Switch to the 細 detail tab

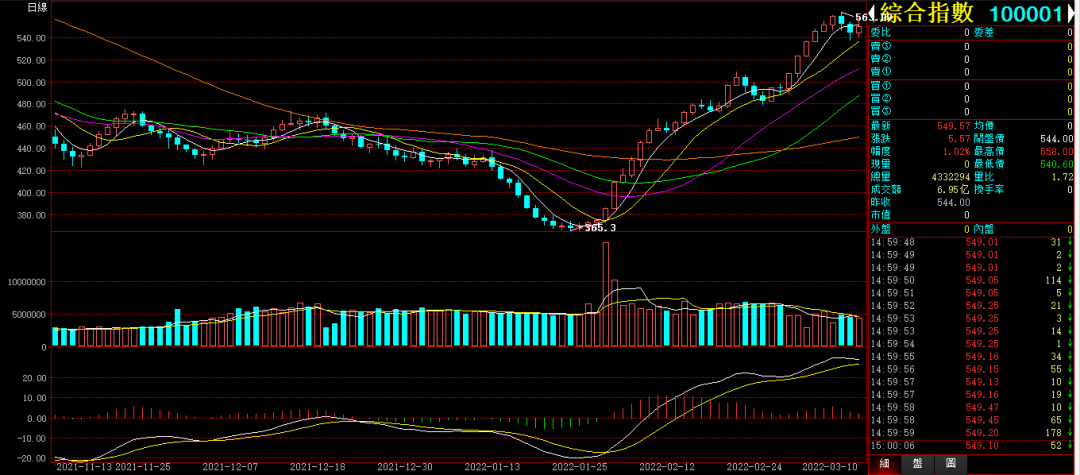(884, 465)
